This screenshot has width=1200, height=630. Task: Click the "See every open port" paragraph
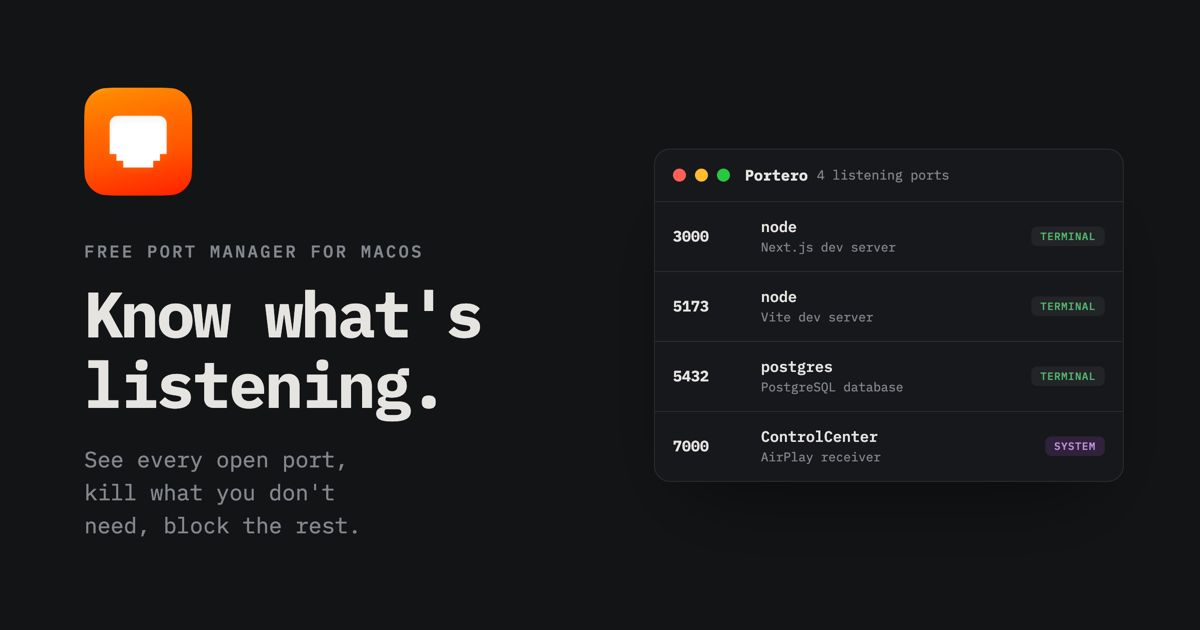(222, 493)
